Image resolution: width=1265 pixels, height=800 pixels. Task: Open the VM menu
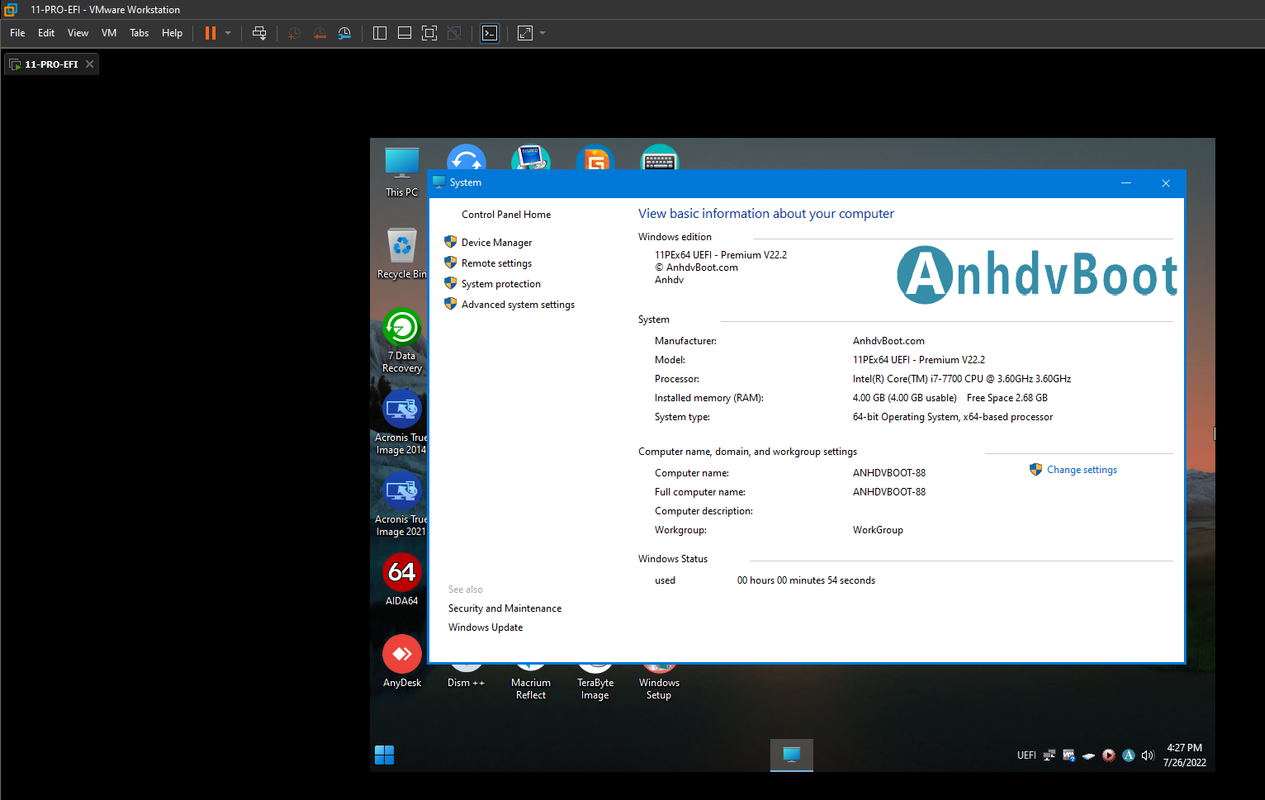click(x=109, y=33)
